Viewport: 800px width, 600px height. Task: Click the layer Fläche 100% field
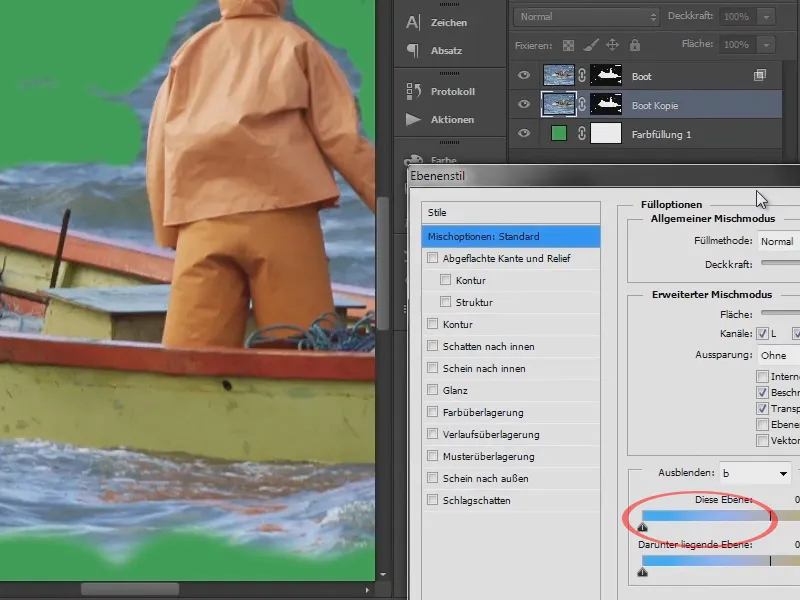click(738, 45)
